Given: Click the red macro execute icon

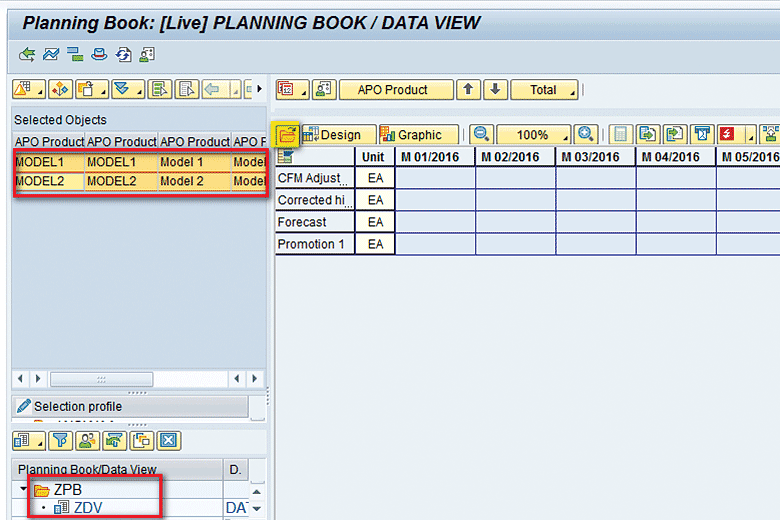Looking at the screenshot, I should click(x=727, y=135).
